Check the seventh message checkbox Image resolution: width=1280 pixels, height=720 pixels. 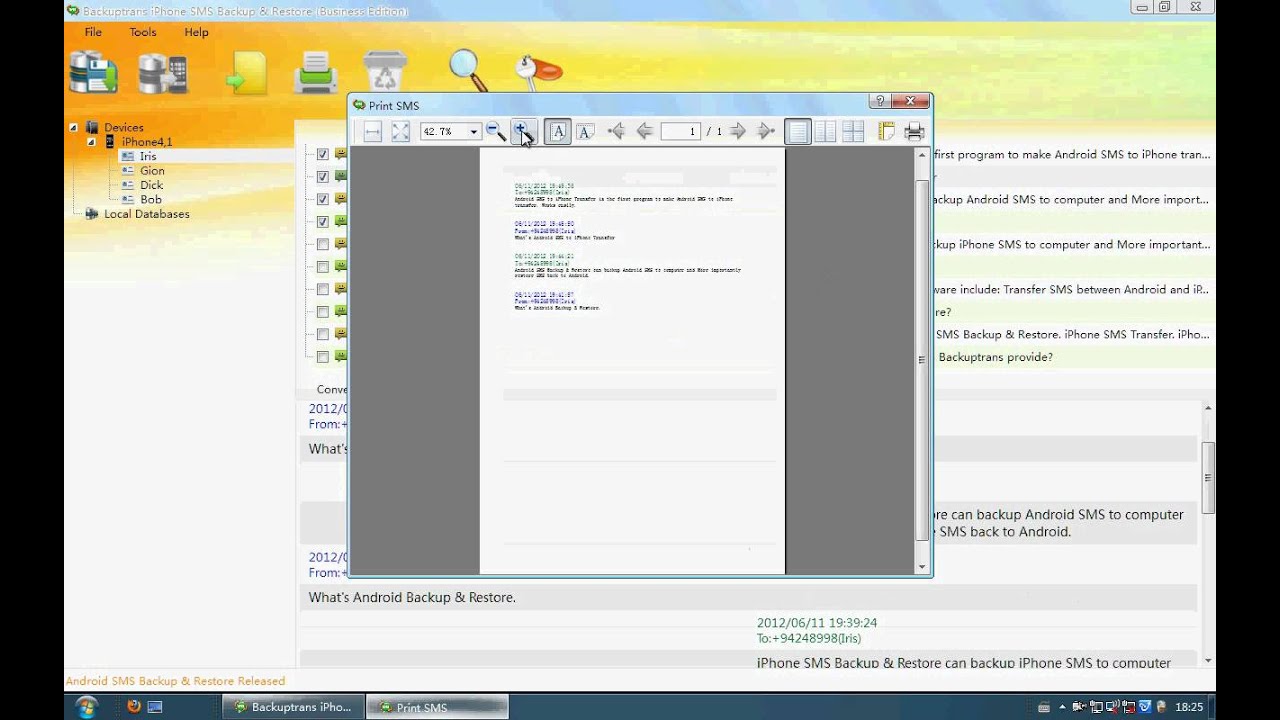tap(323, 289)
